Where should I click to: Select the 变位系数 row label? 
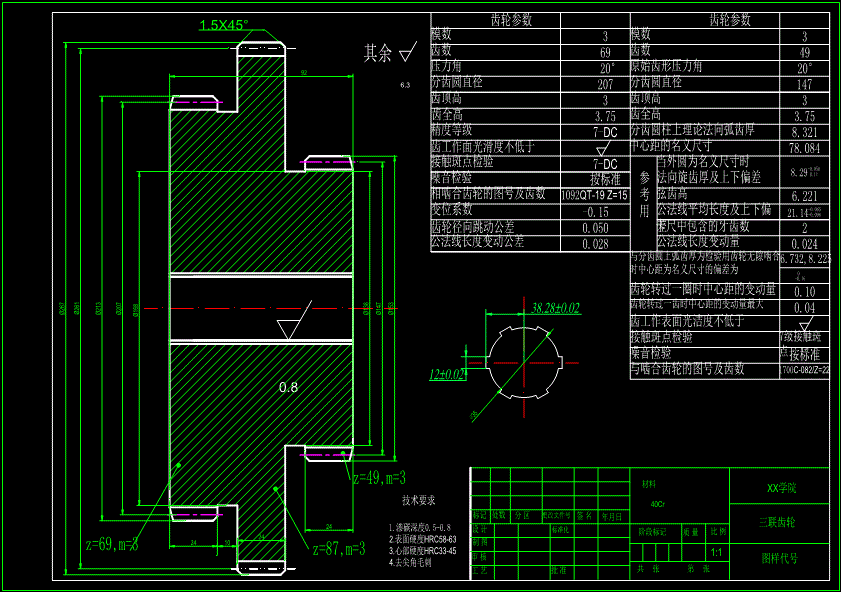452,210
